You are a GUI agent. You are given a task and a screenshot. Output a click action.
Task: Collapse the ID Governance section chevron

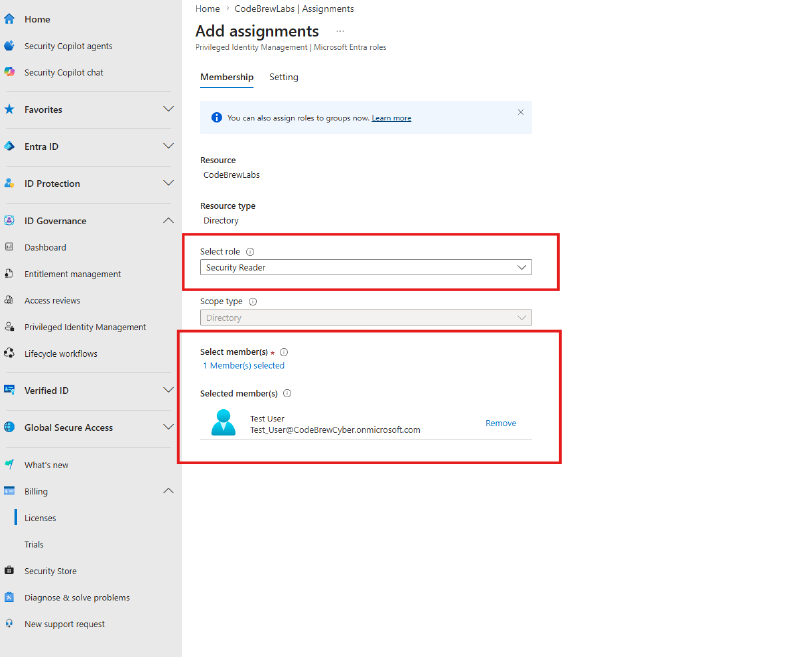tap(168, 220)
